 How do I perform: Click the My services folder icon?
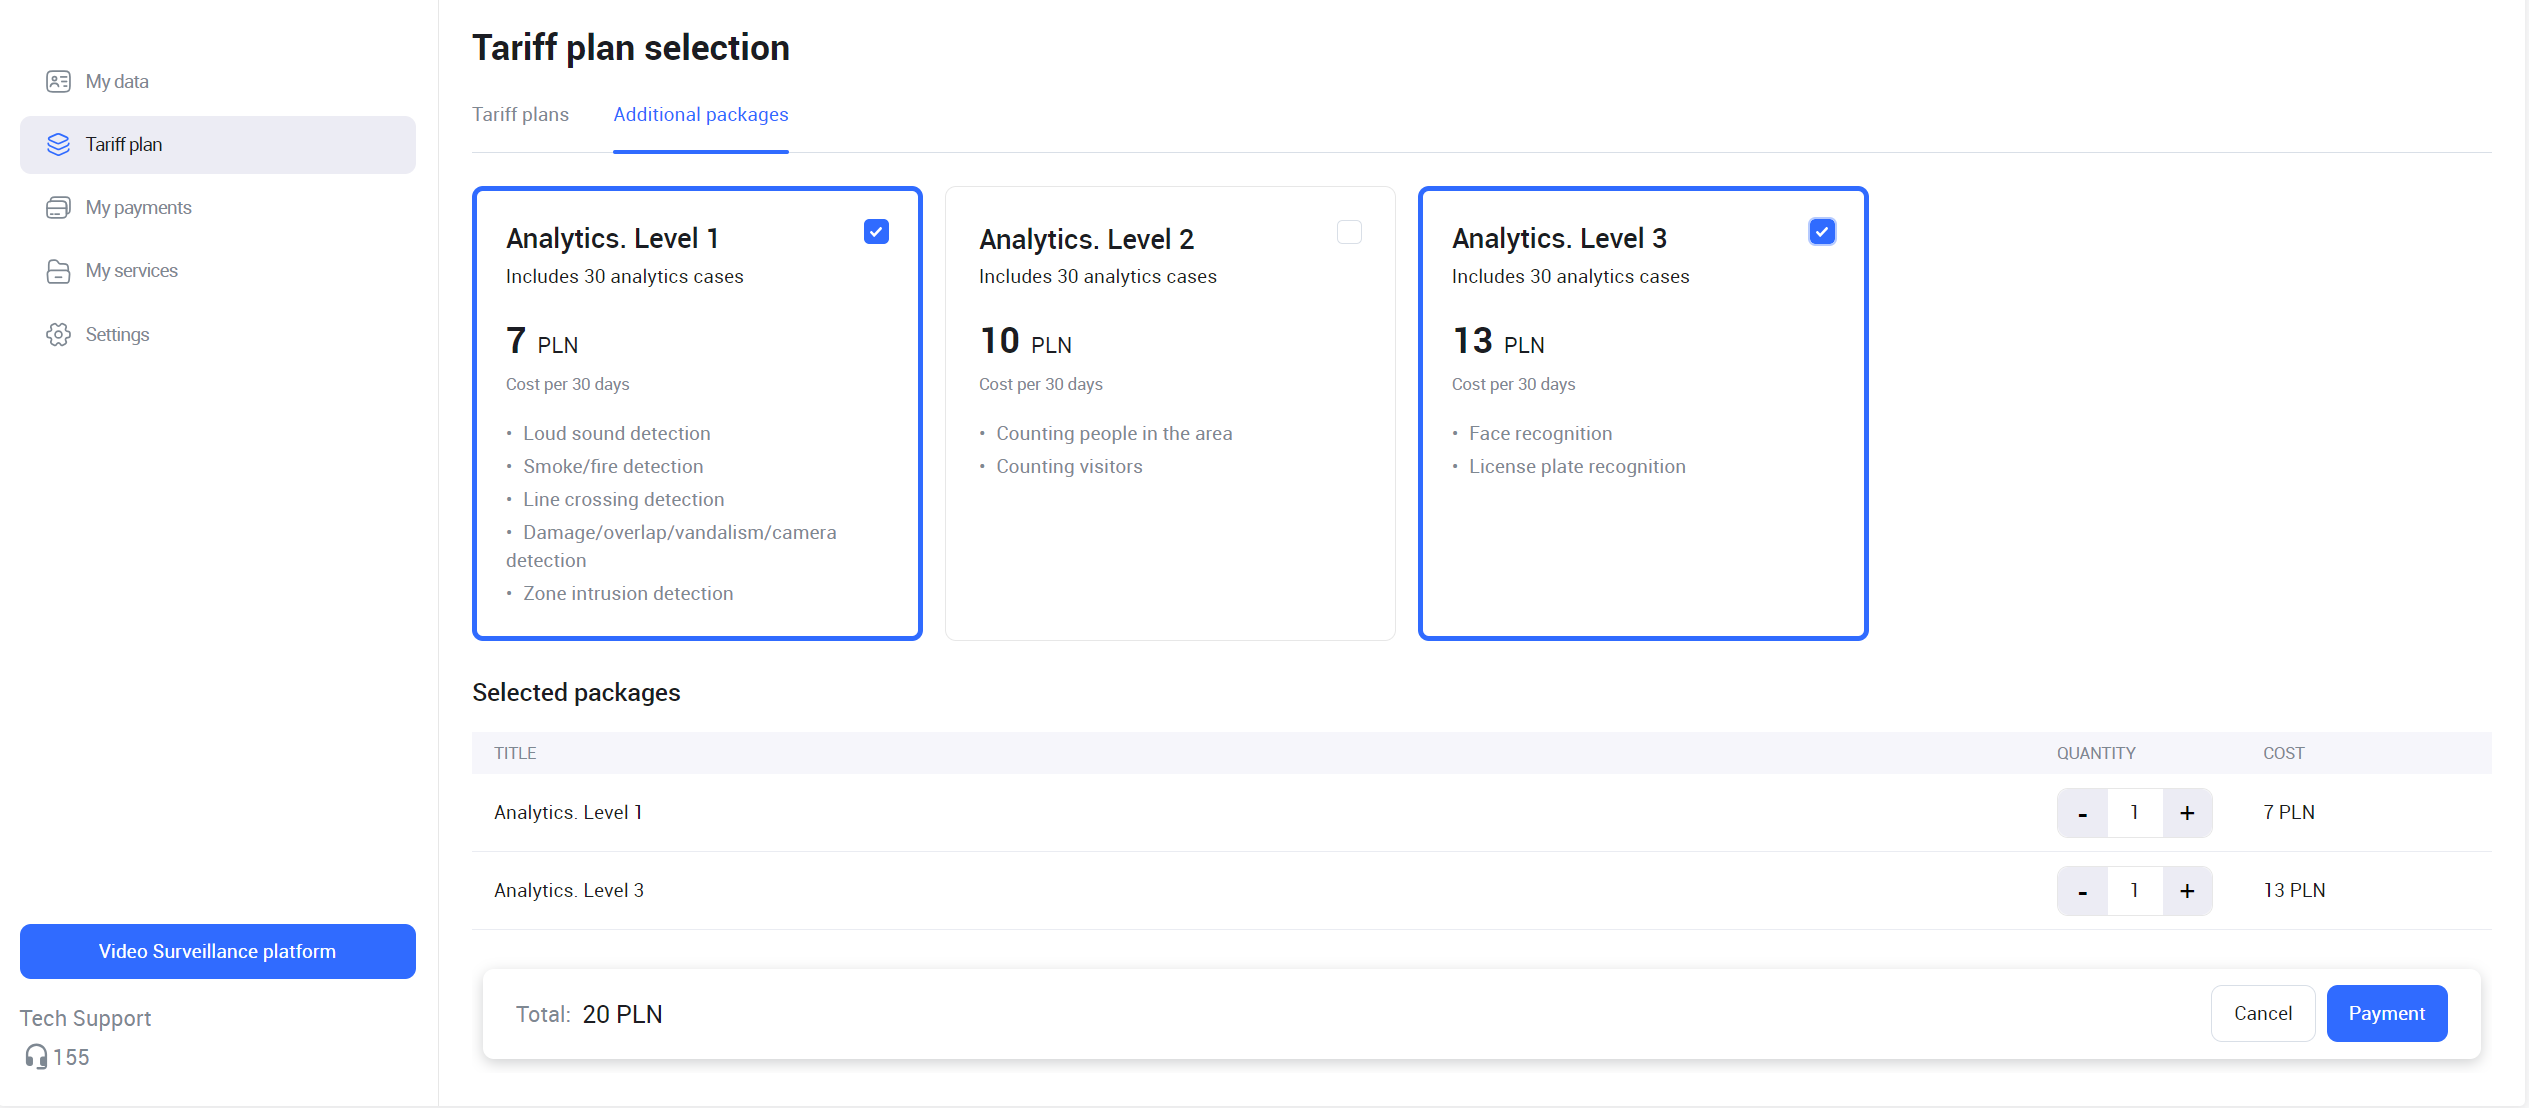coord(58,271)
